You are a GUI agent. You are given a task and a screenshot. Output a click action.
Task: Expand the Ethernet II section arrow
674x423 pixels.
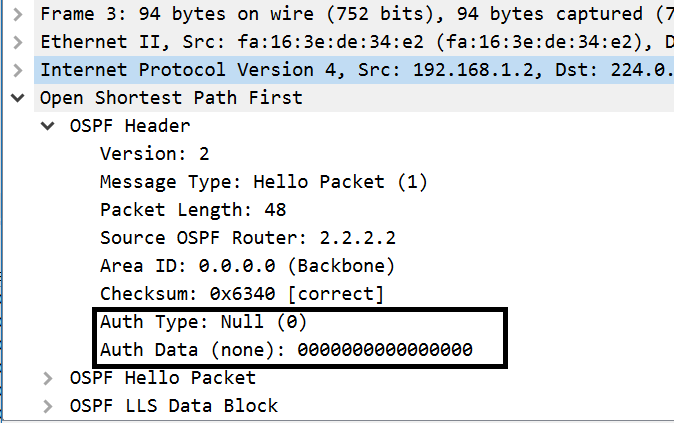tap(17, 42)
